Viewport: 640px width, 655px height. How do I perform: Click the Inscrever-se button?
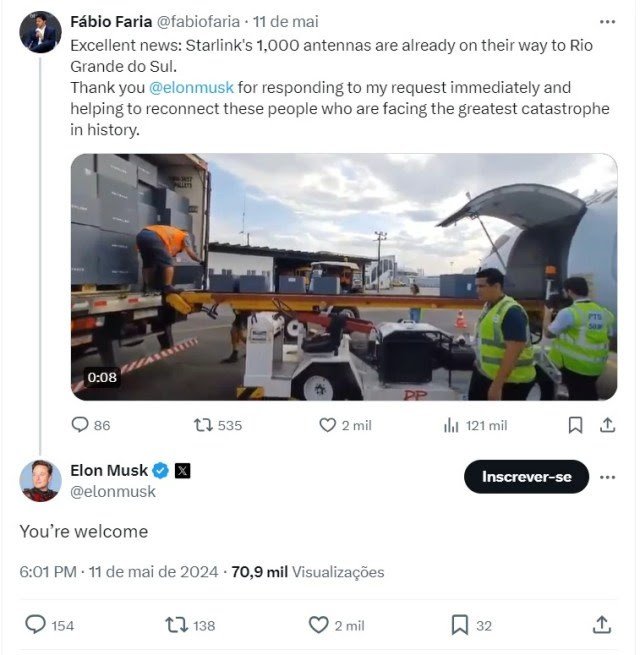[526, 477]
